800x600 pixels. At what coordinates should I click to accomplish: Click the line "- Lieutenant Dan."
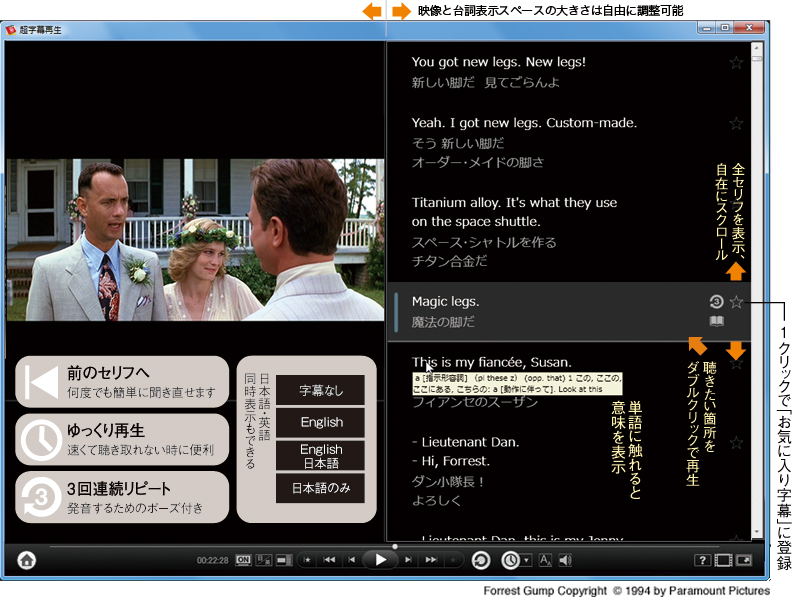tap(465, 442)
